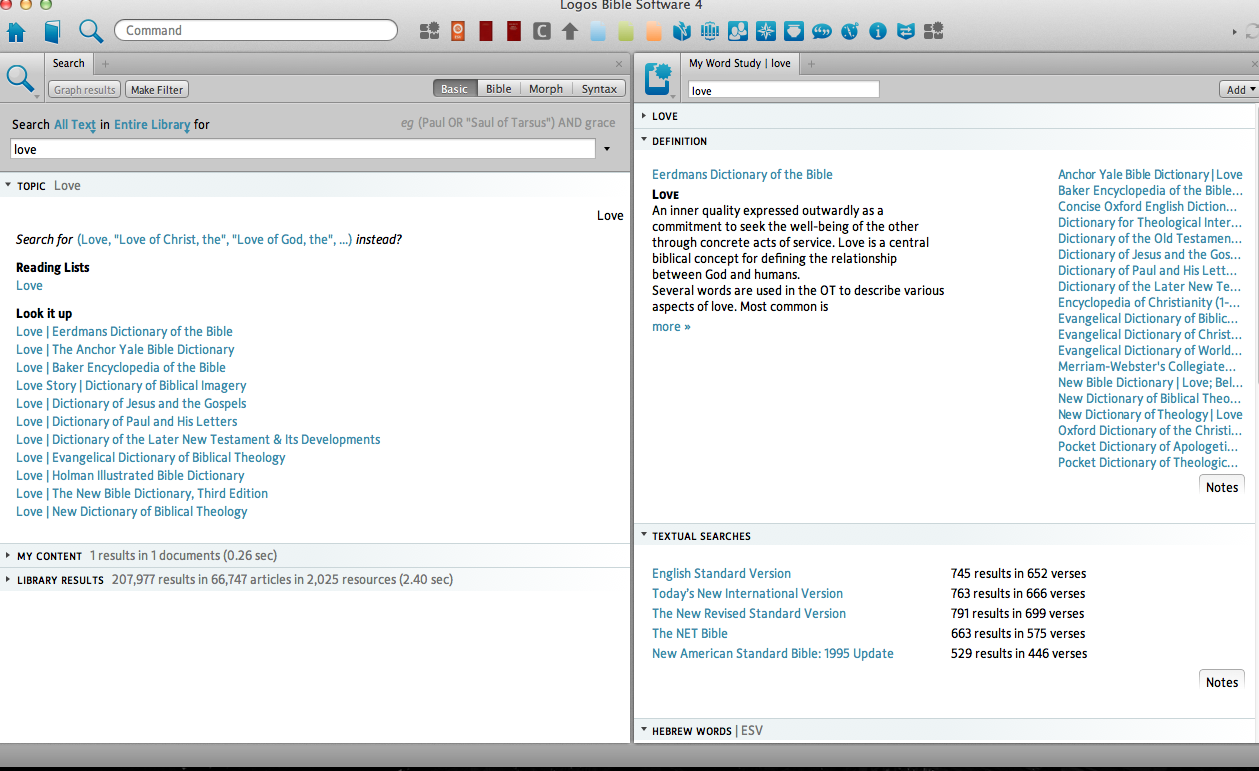The height and width of the screenshot is (771, 1259).
Task: Click Notes button under Definition
Action: pos(1222,487)
